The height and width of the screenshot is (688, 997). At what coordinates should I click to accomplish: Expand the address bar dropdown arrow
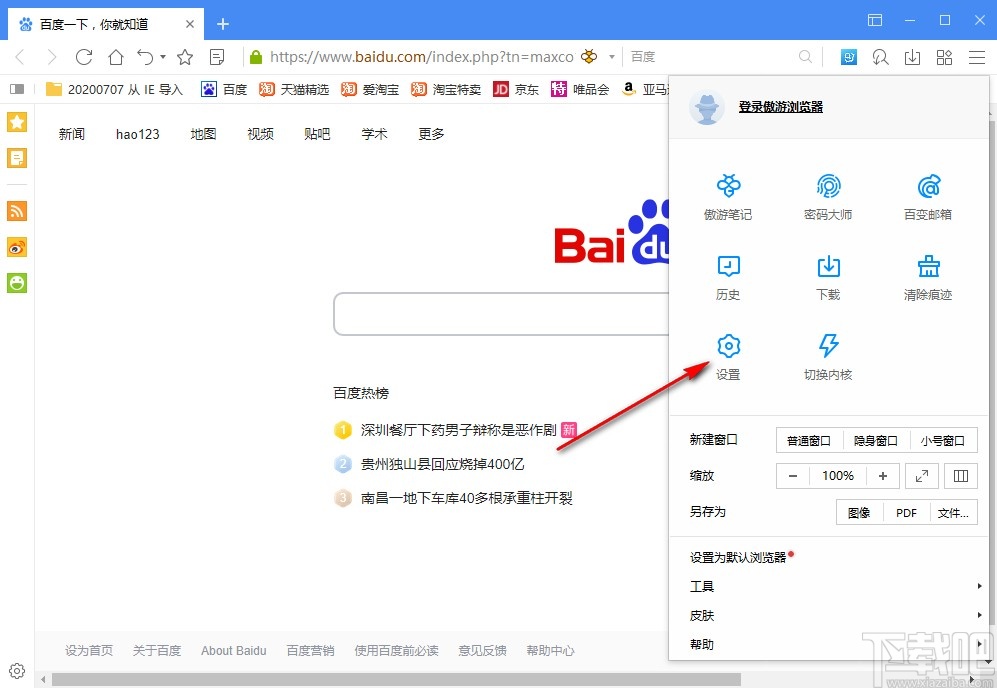click(612, 57)
